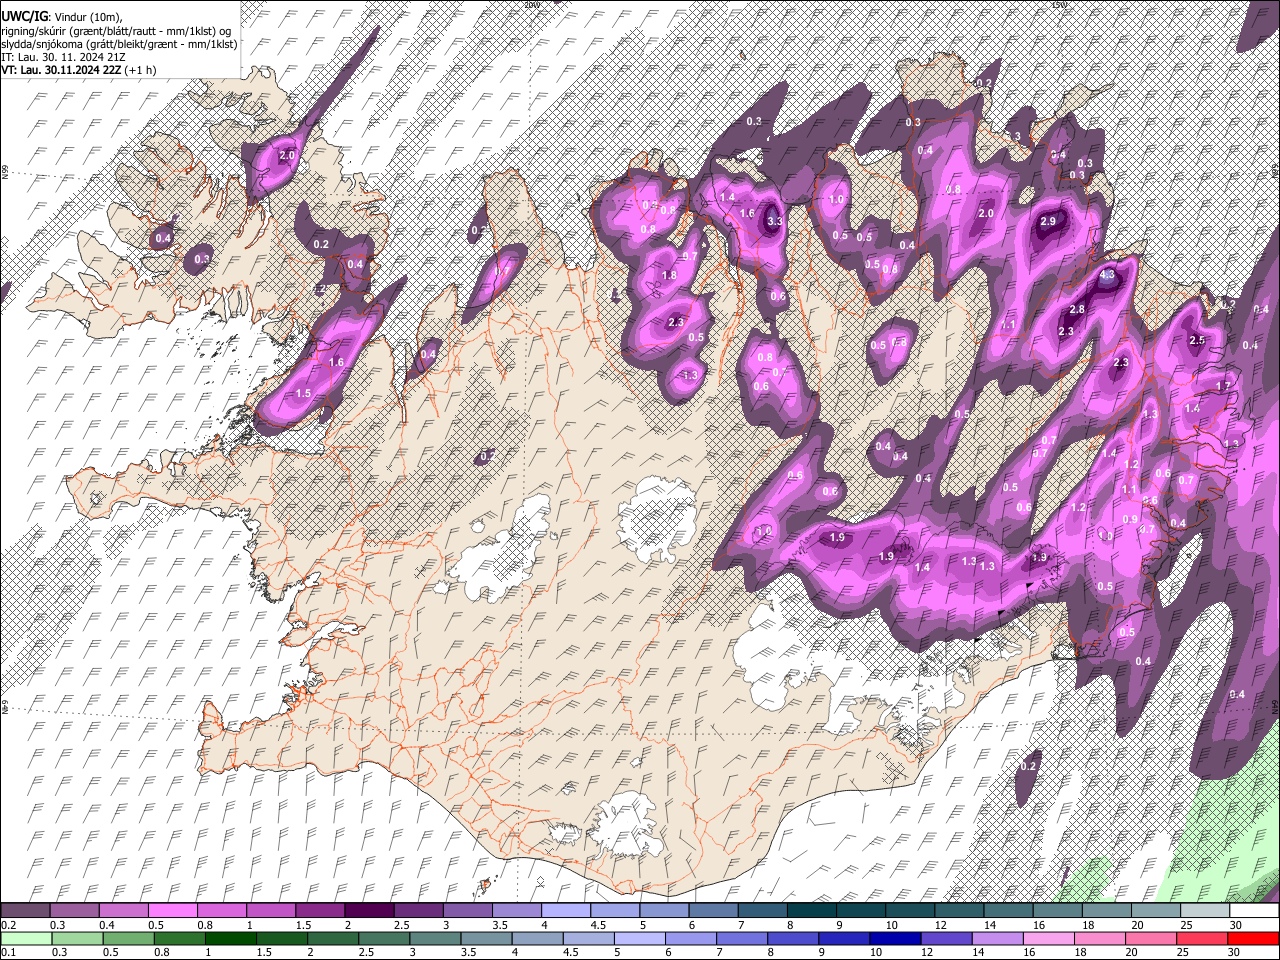Click the 4.3 snowfall value on the map

coord(1107,275)
